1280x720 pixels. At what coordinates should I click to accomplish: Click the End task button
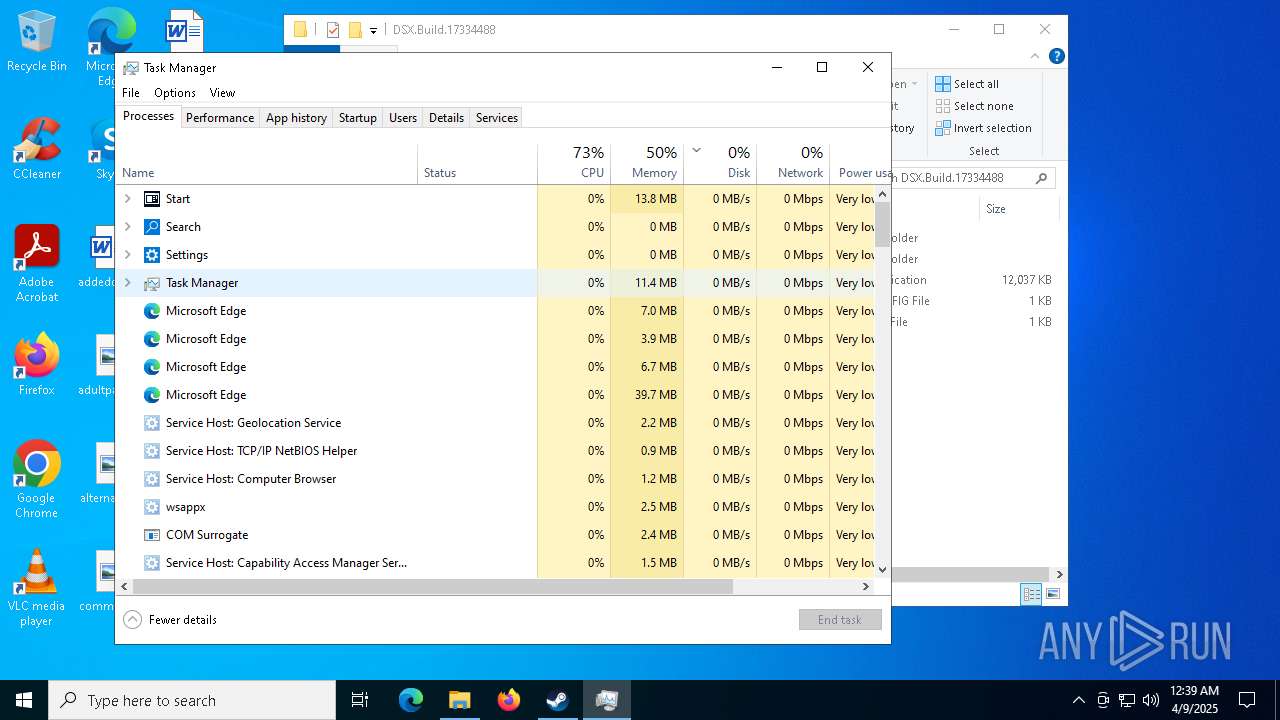(x=840, y=620)
